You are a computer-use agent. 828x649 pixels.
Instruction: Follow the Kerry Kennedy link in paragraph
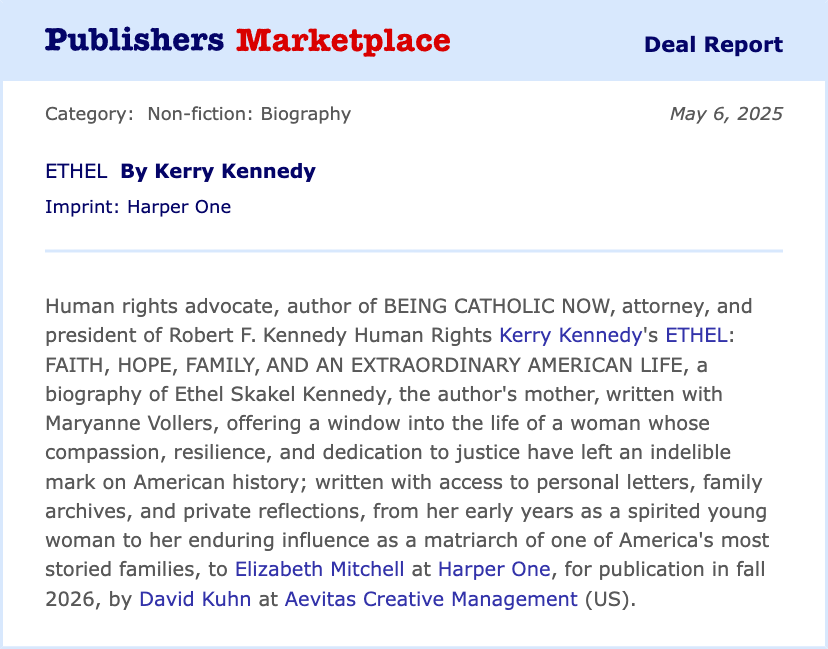(570, 335)
